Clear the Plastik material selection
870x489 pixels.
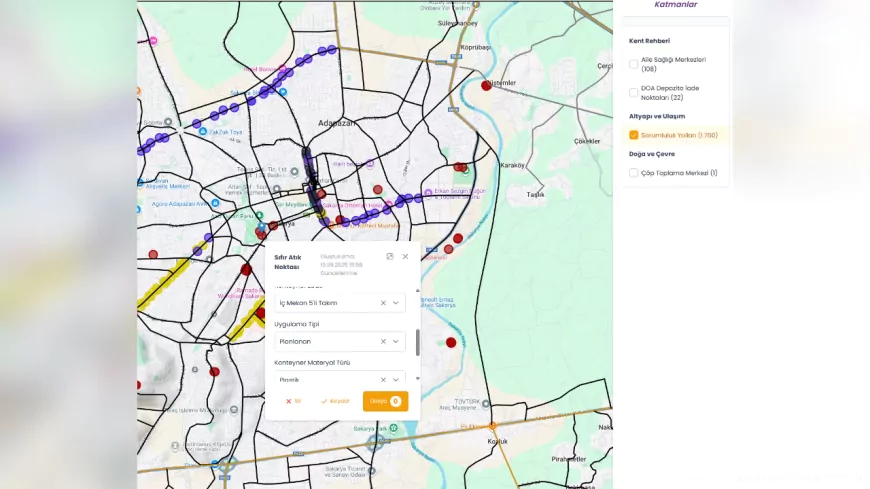point(383,380)
